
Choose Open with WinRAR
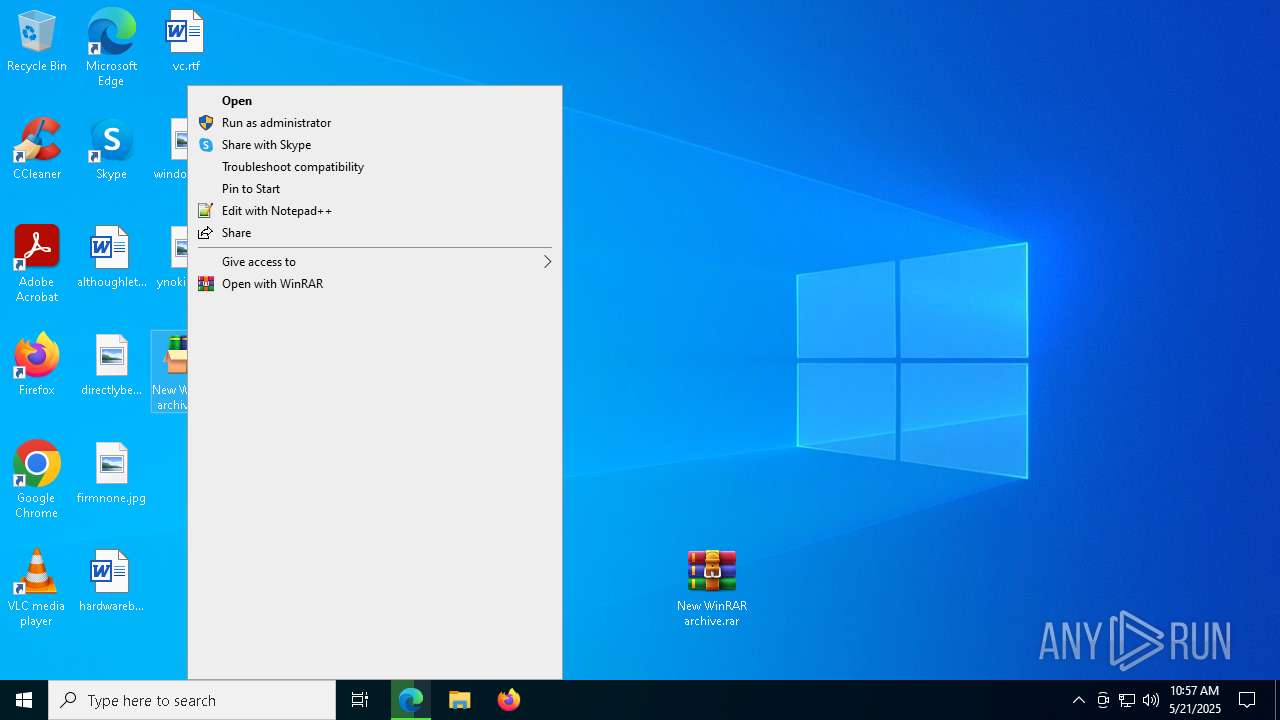375,284
